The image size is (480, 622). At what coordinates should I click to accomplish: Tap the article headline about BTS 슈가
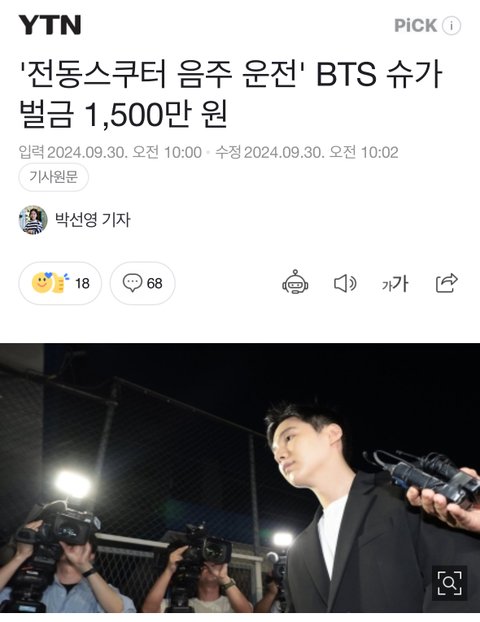(x=230, y=94)
